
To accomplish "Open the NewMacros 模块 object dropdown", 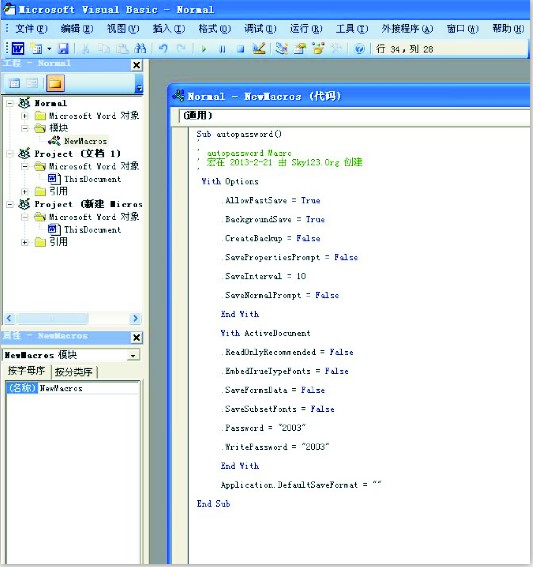I will pyautogui.click(x=133, y=355).
